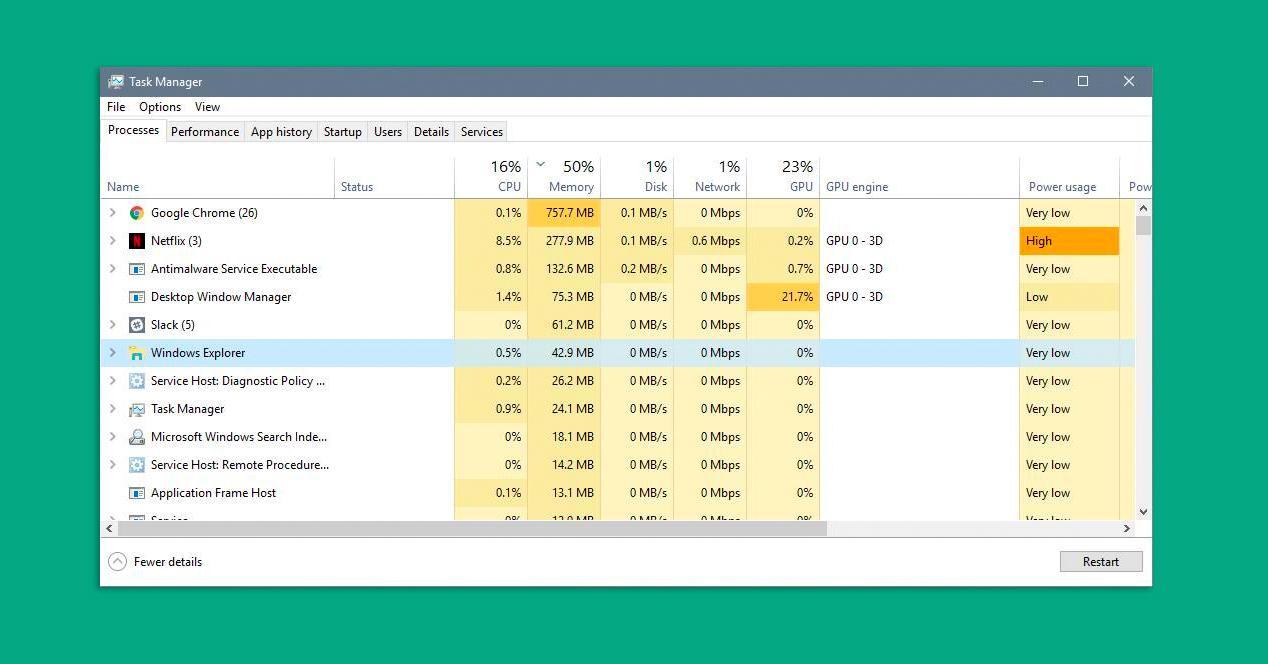Select the Application Frame Host name text
This screenshot has width=1268, height=664.
(213, 493)
